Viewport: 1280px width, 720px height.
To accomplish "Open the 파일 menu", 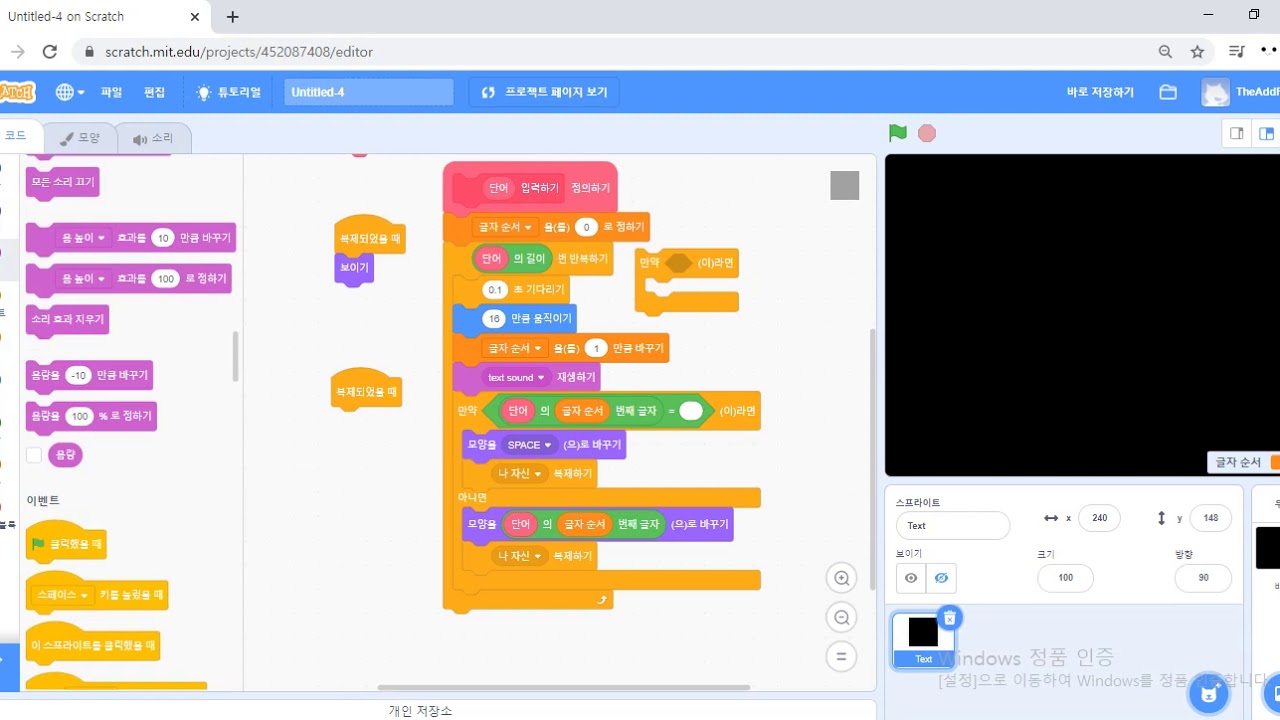I will click(x=111, y=92).
